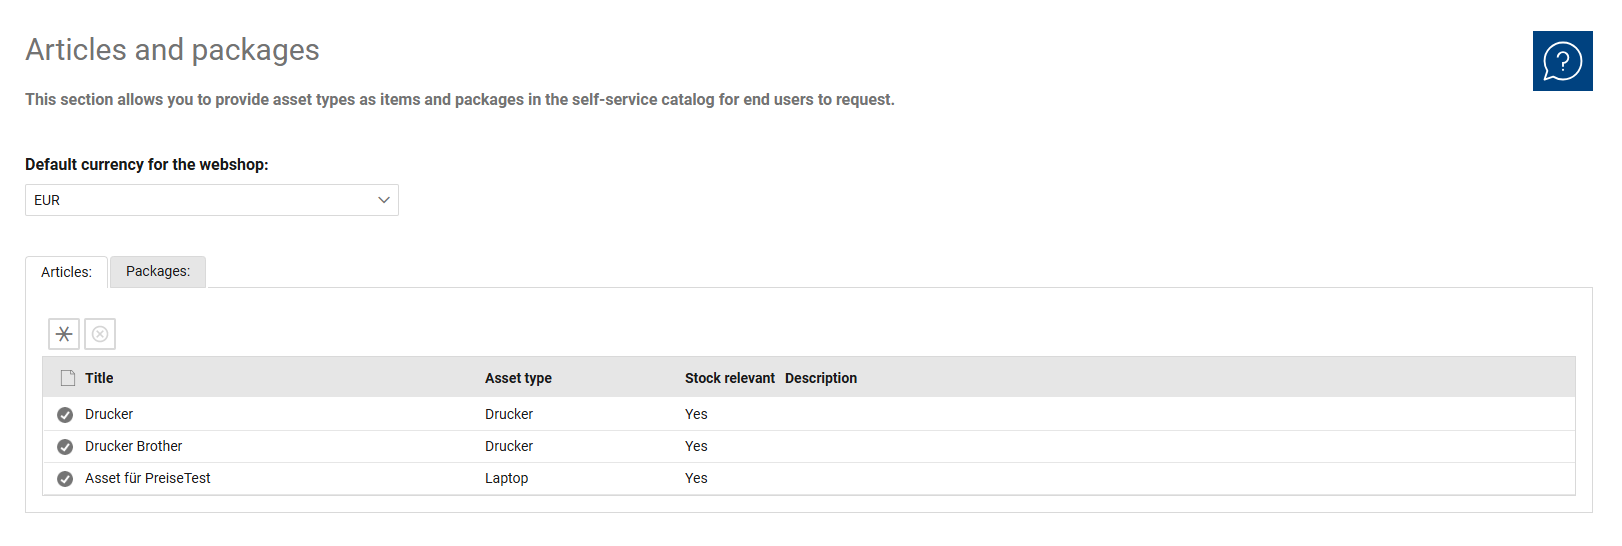The width and height of the screenshot is (1622, 546).
Task: Click the 'Articles and packages' heading
Action: [172, 49]
